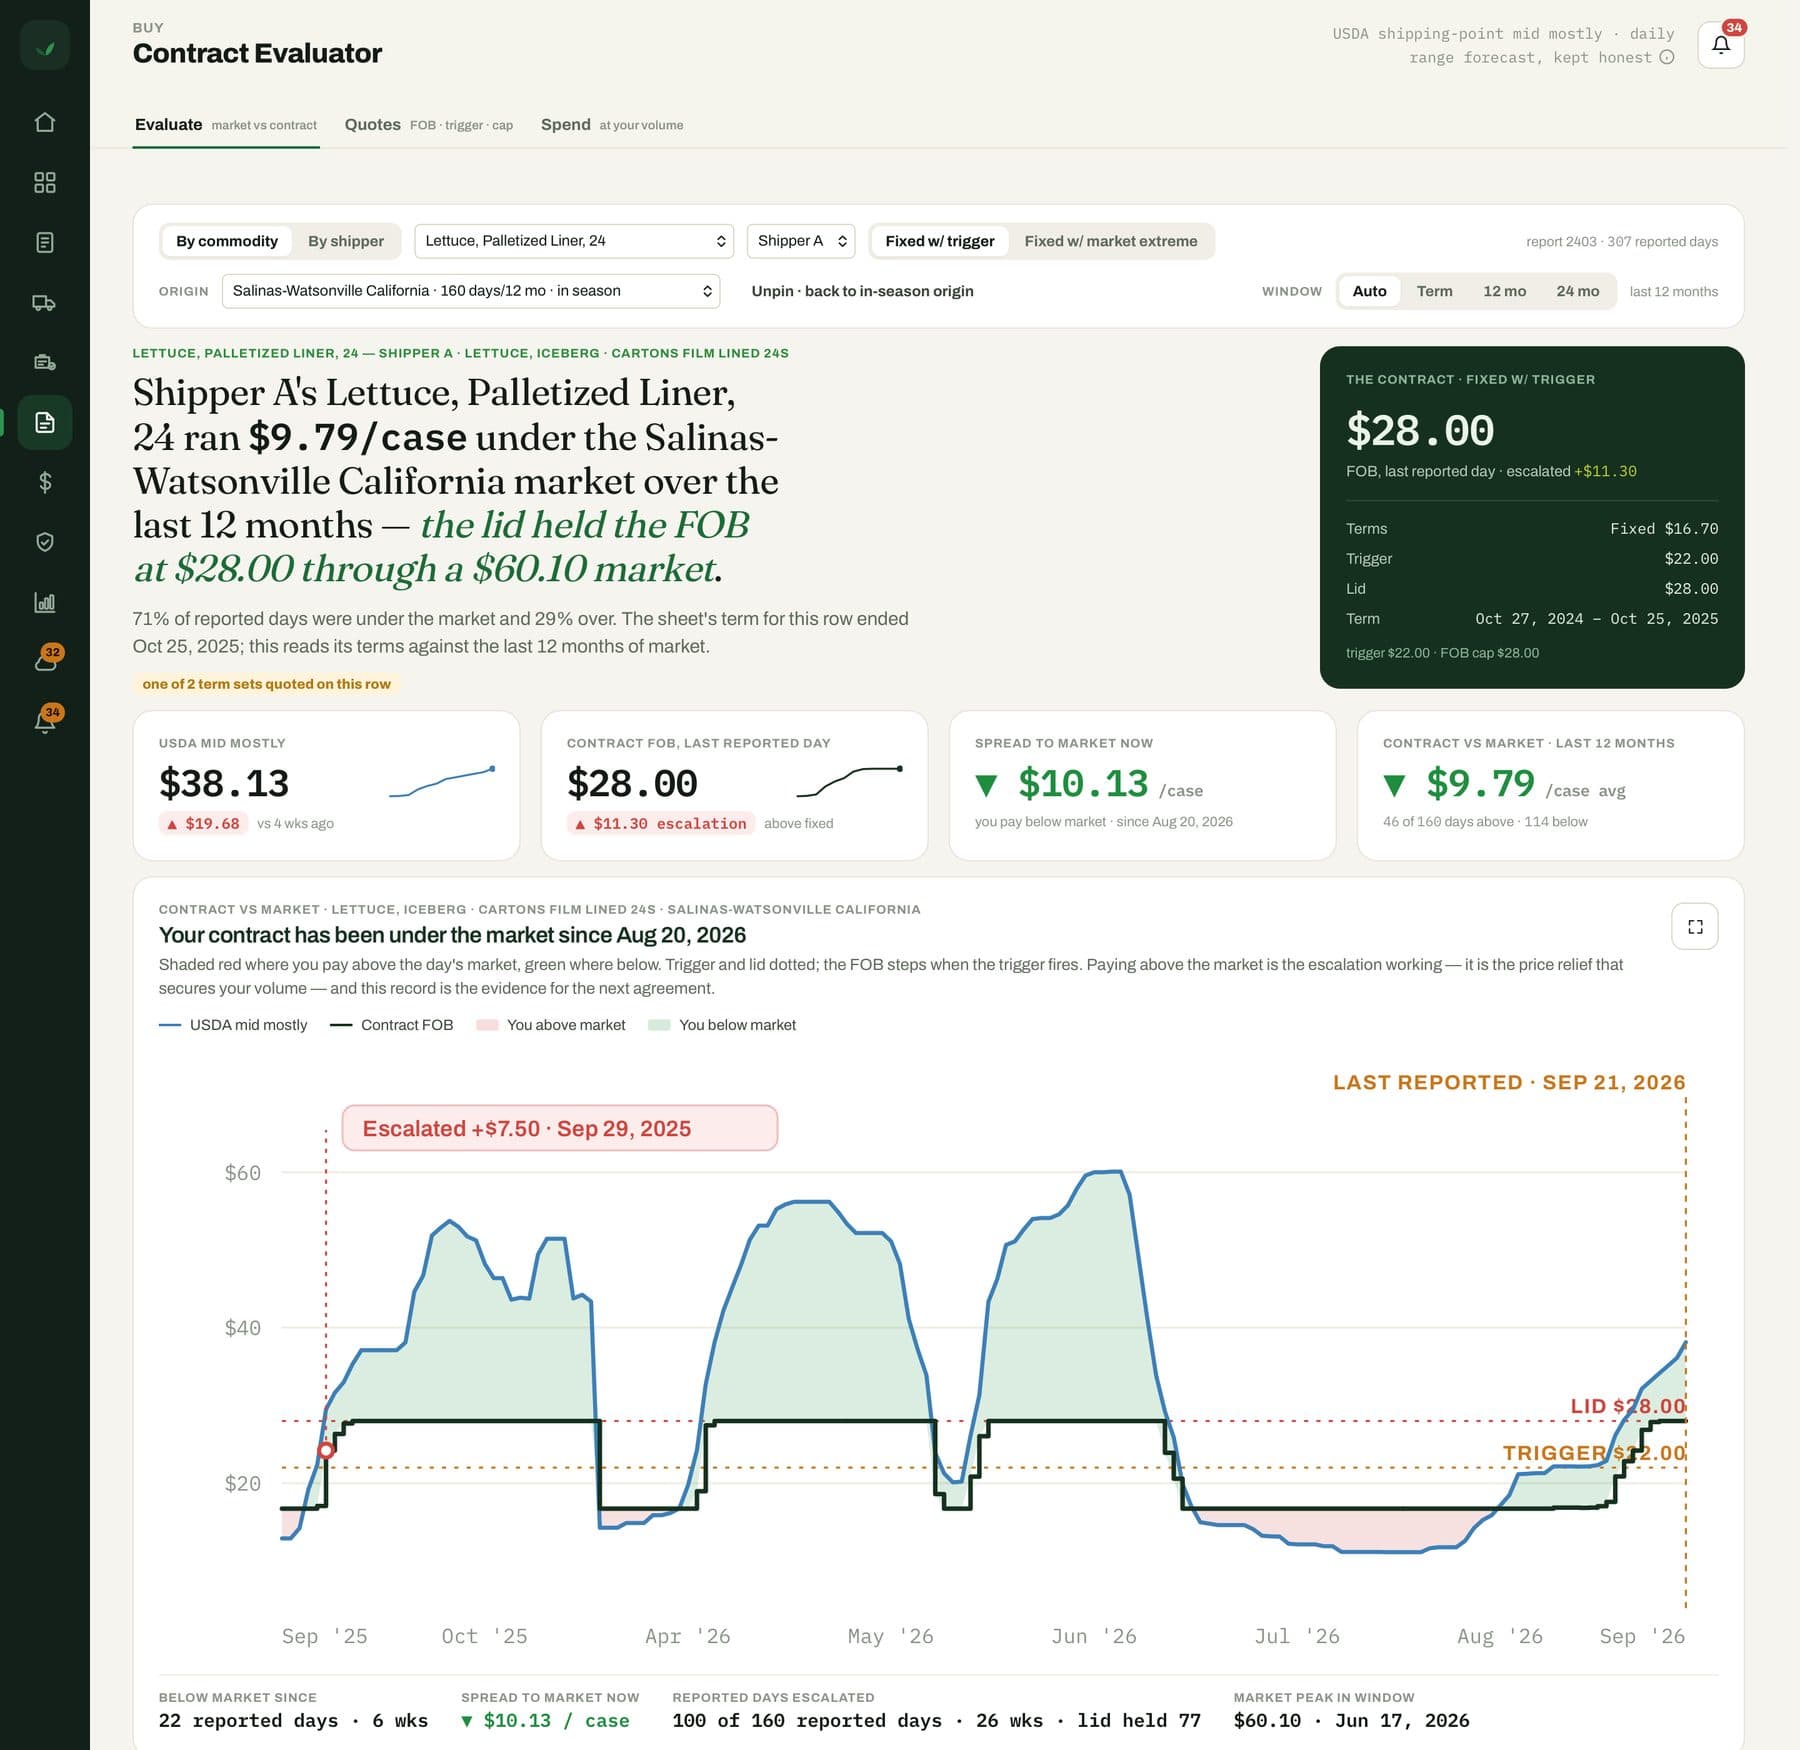Viewport: 1800px width, 1750px height.
Task: Switch to the Evaluate tab
Action: click(226, 125)
